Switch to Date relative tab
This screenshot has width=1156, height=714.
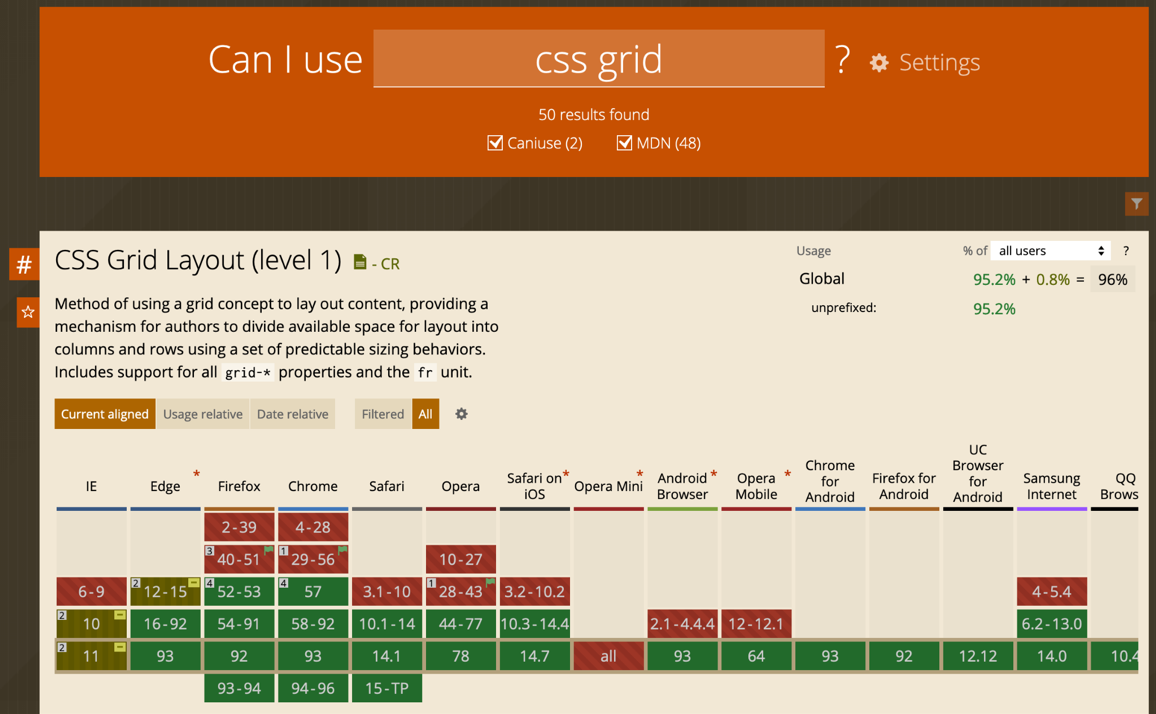[292, 414]
